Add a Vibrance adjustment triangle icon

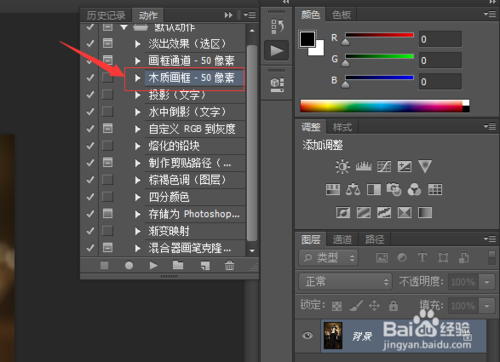click(425, 166)
